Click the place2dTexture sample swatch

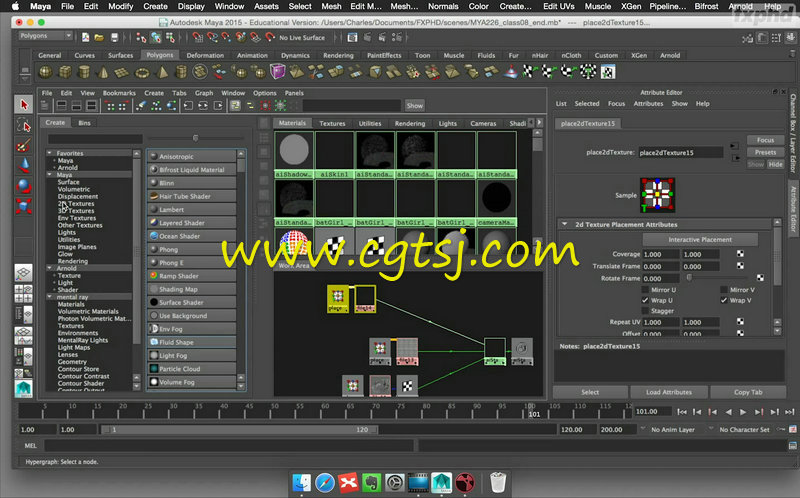click(657, 195)
